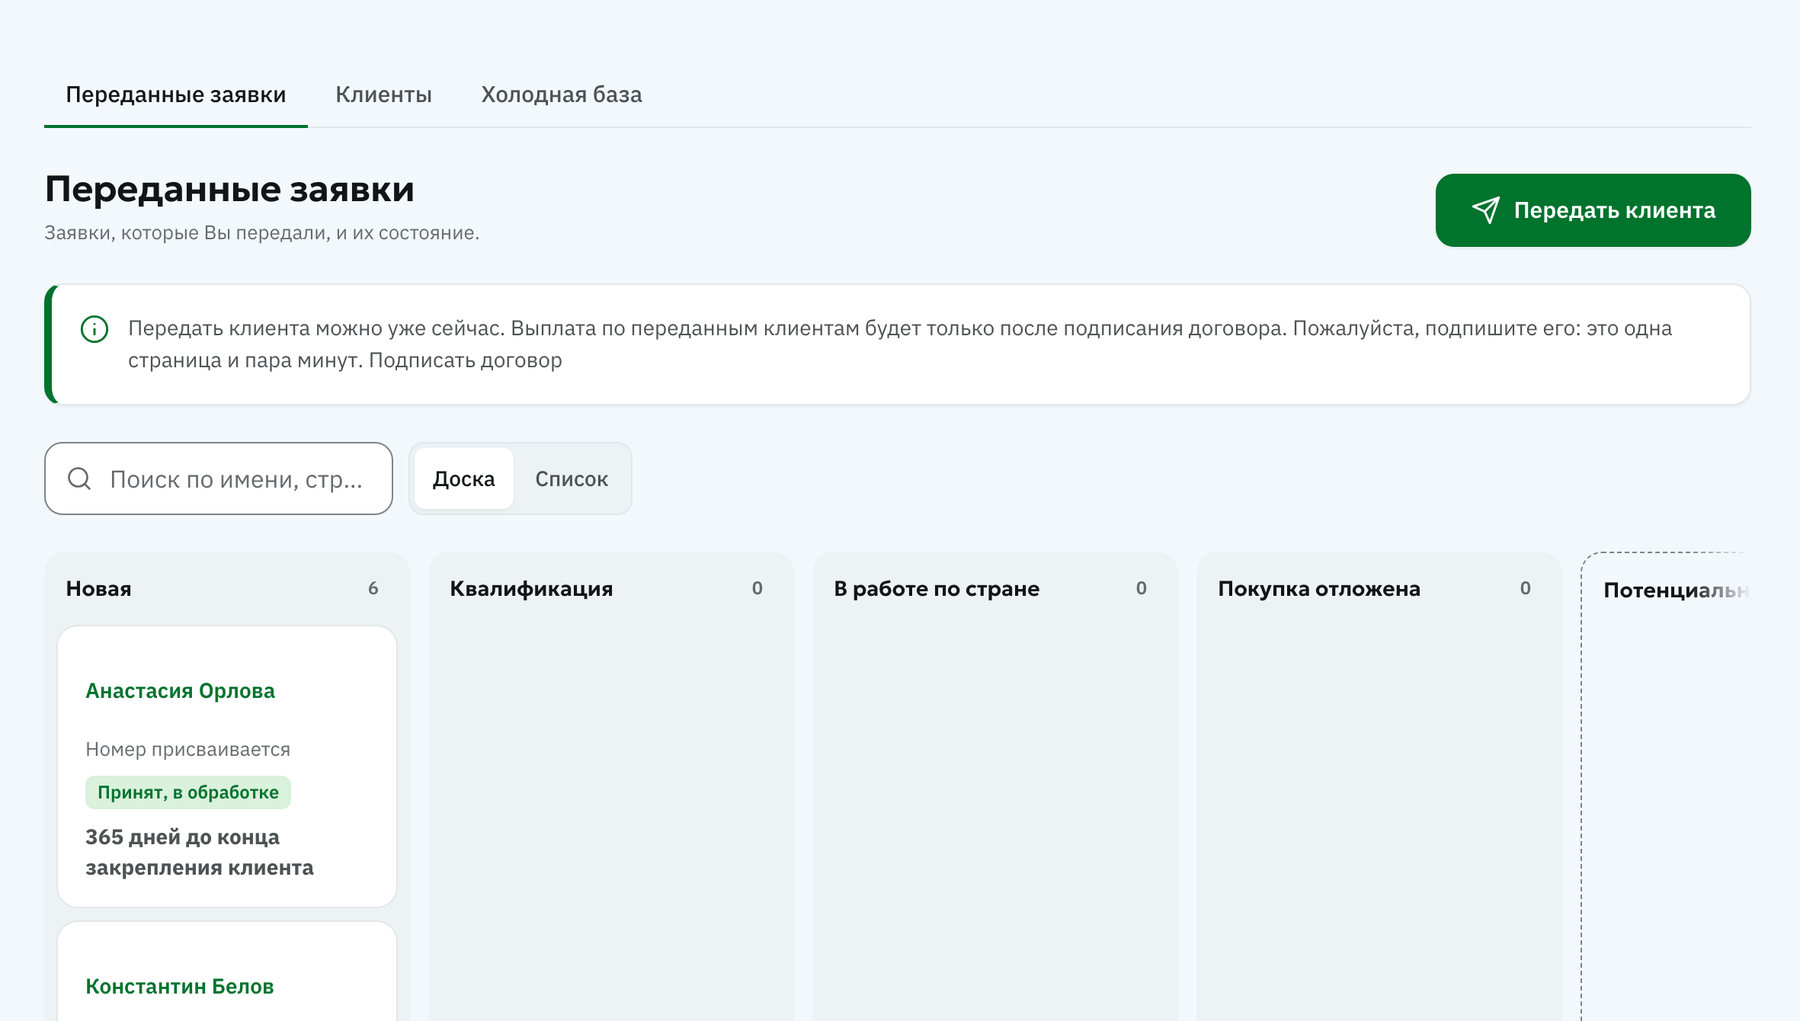This screenshot has height=1021, width=1800.
Task: Click the Номер присваивается text
Action: [x=188, y=750]
